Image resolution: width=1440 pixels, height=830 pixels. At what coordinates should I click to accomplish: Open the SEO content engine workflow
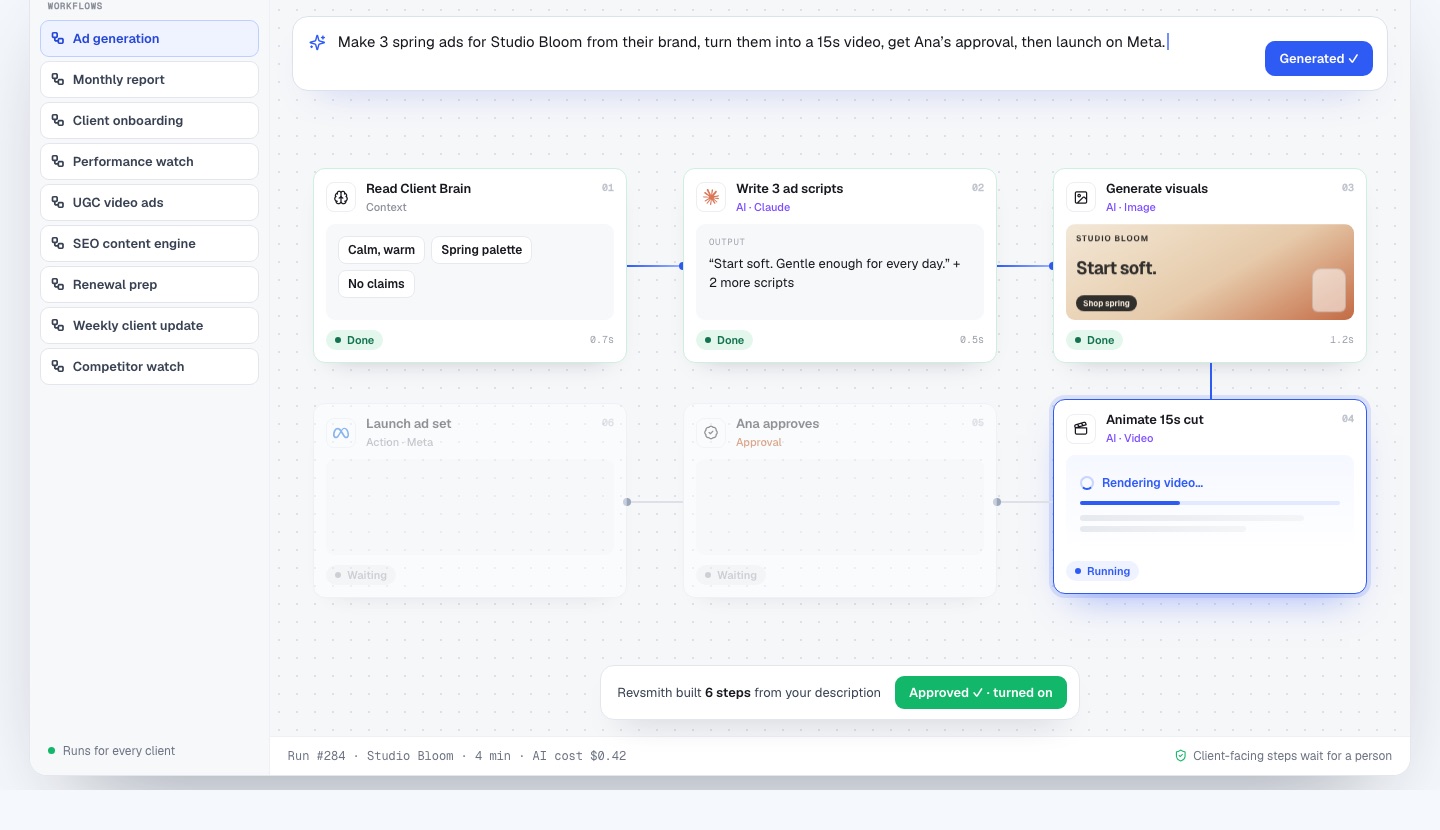[149, 243]
